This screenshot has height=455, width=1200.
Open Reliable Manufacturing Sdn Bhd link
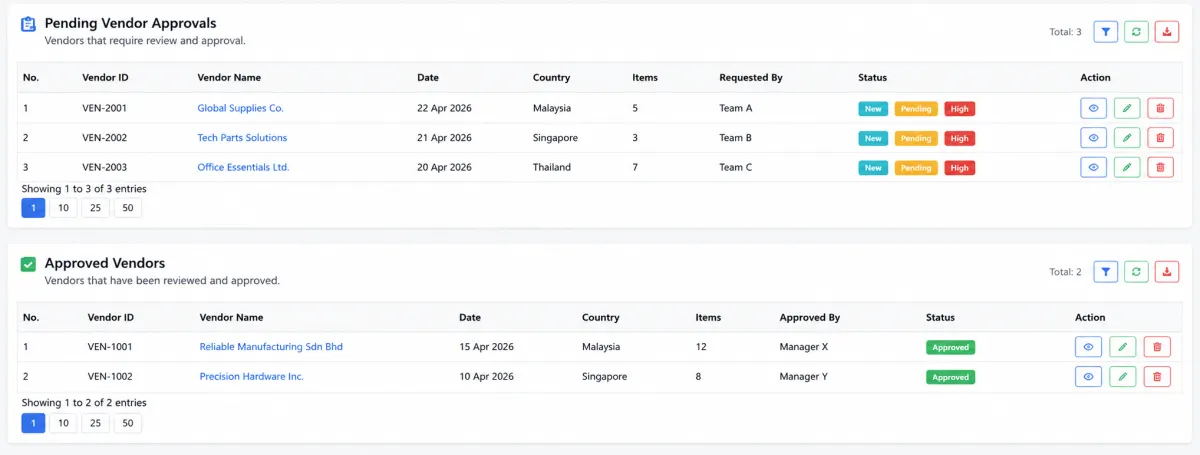tap(271, 347)
